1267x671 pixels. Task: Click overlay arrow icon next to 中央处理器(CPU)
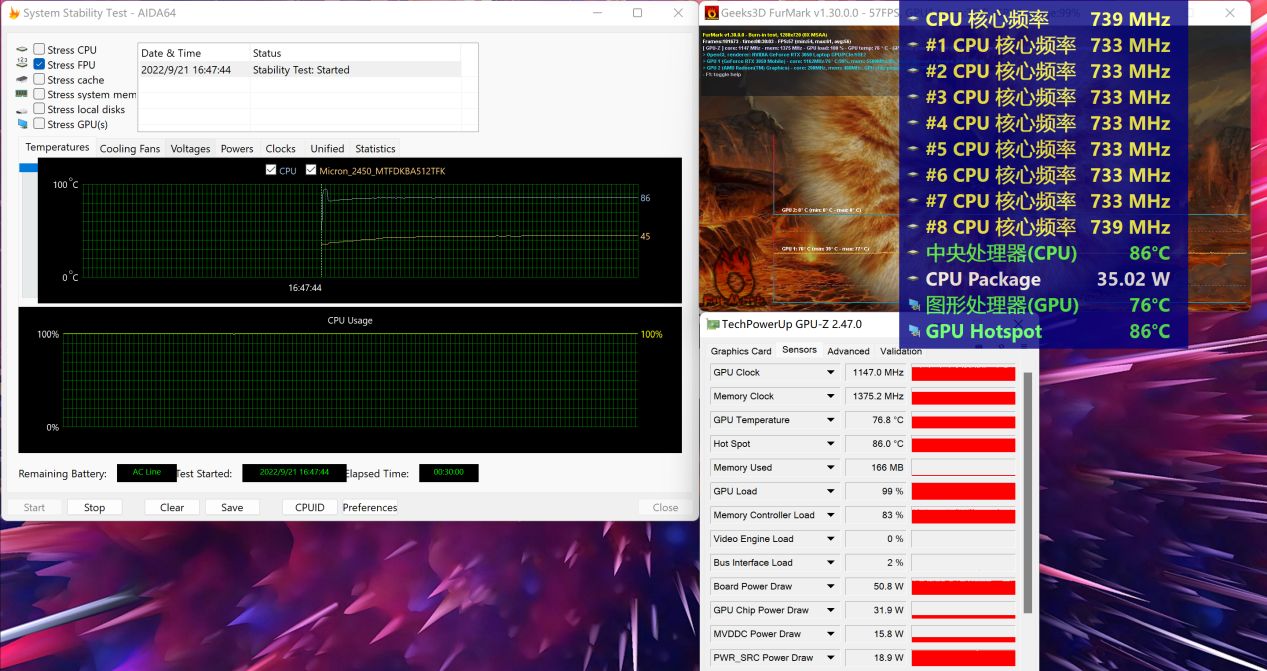coord(913,253)
